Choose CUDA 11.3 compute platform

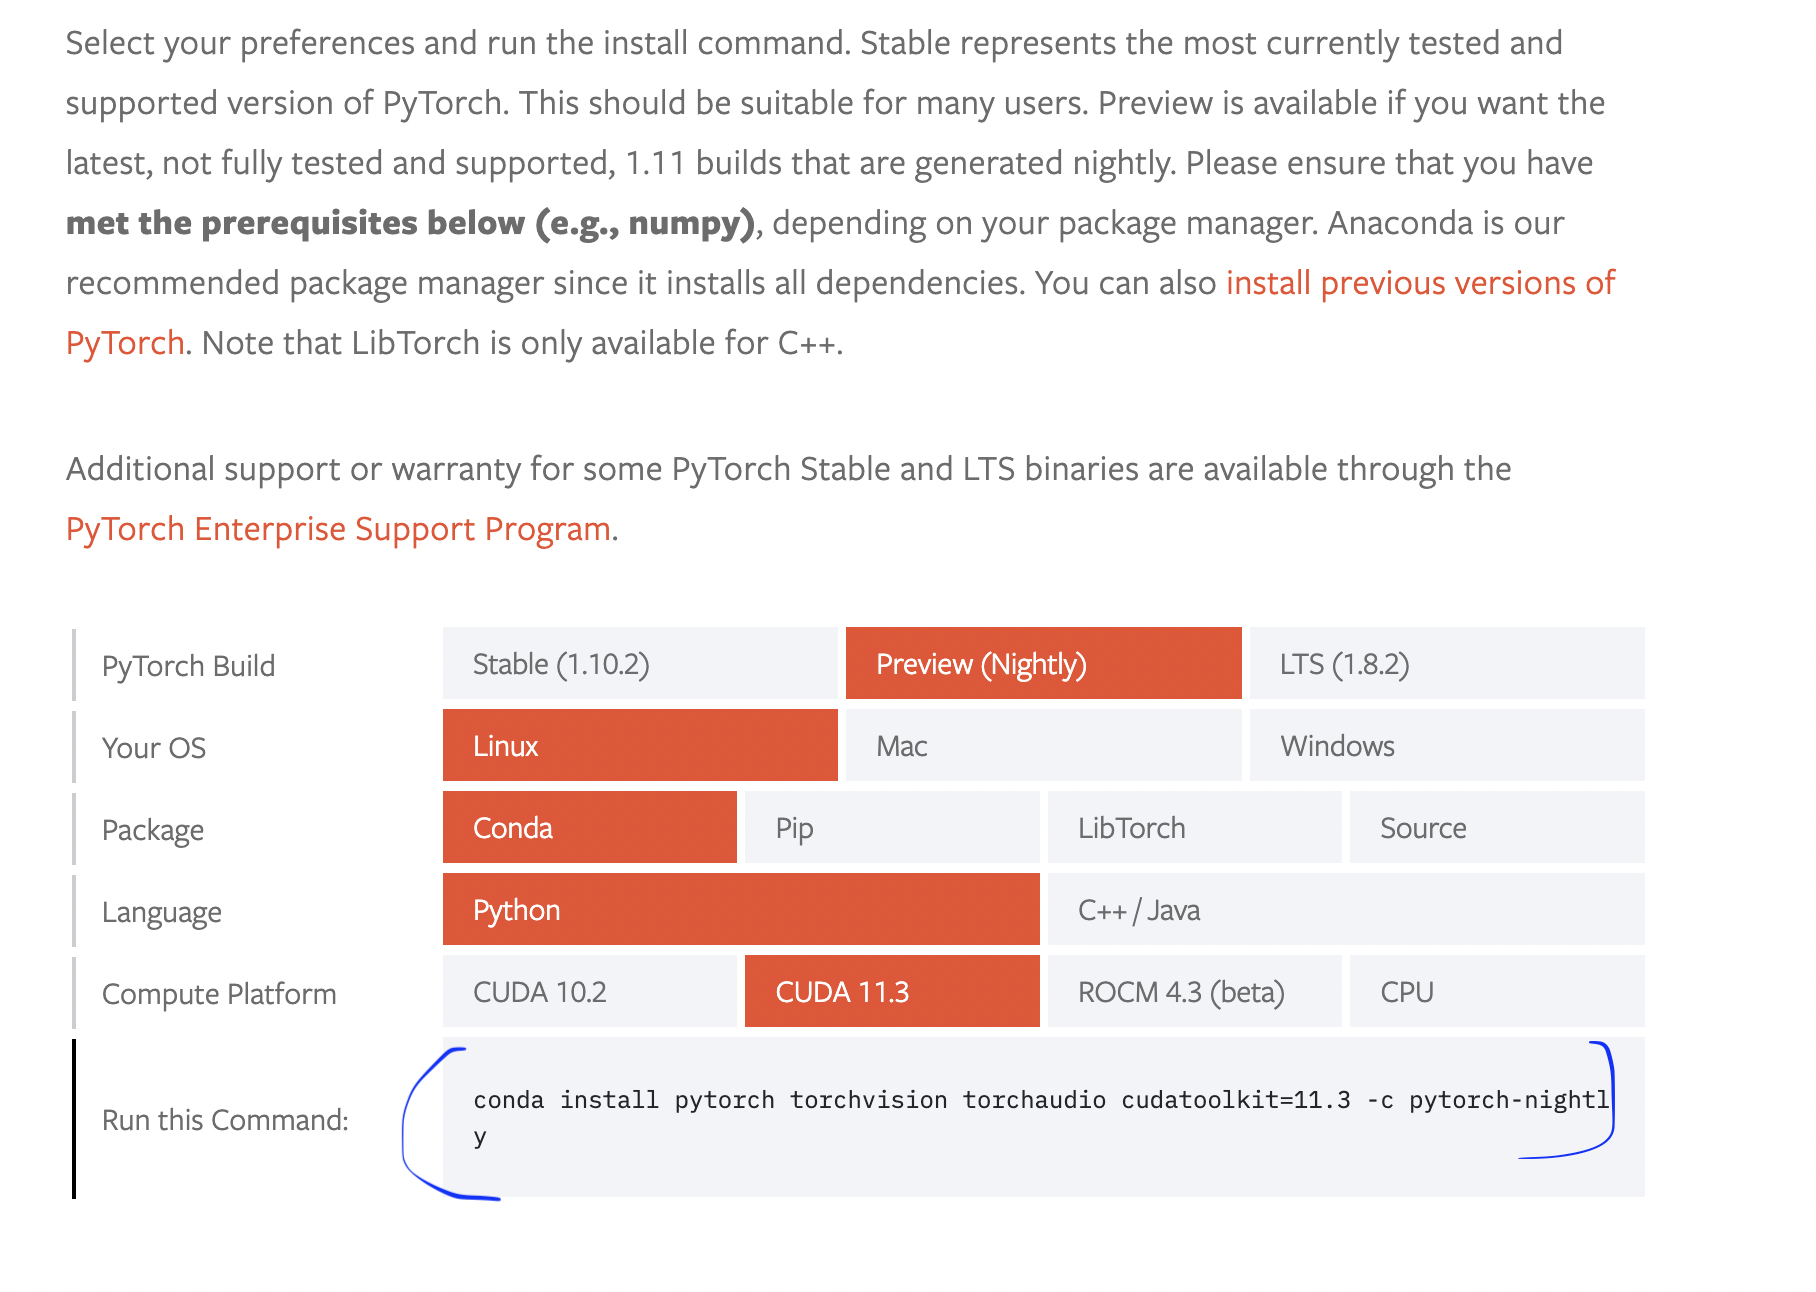pyautogui.click(x=892, y=992)
